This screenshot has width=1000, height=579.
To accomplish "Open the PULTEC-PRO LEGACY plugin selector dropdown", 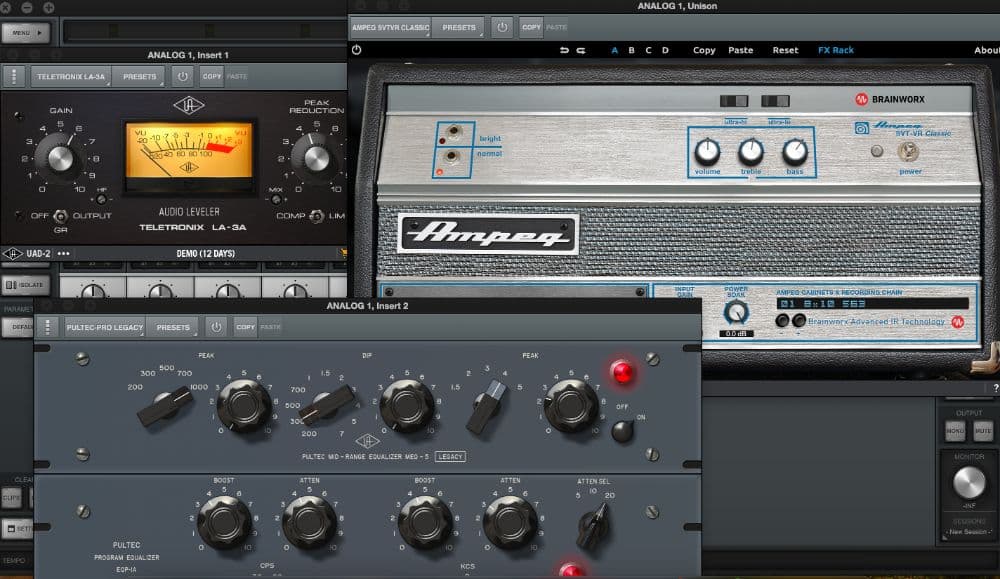I will point(105,327).
